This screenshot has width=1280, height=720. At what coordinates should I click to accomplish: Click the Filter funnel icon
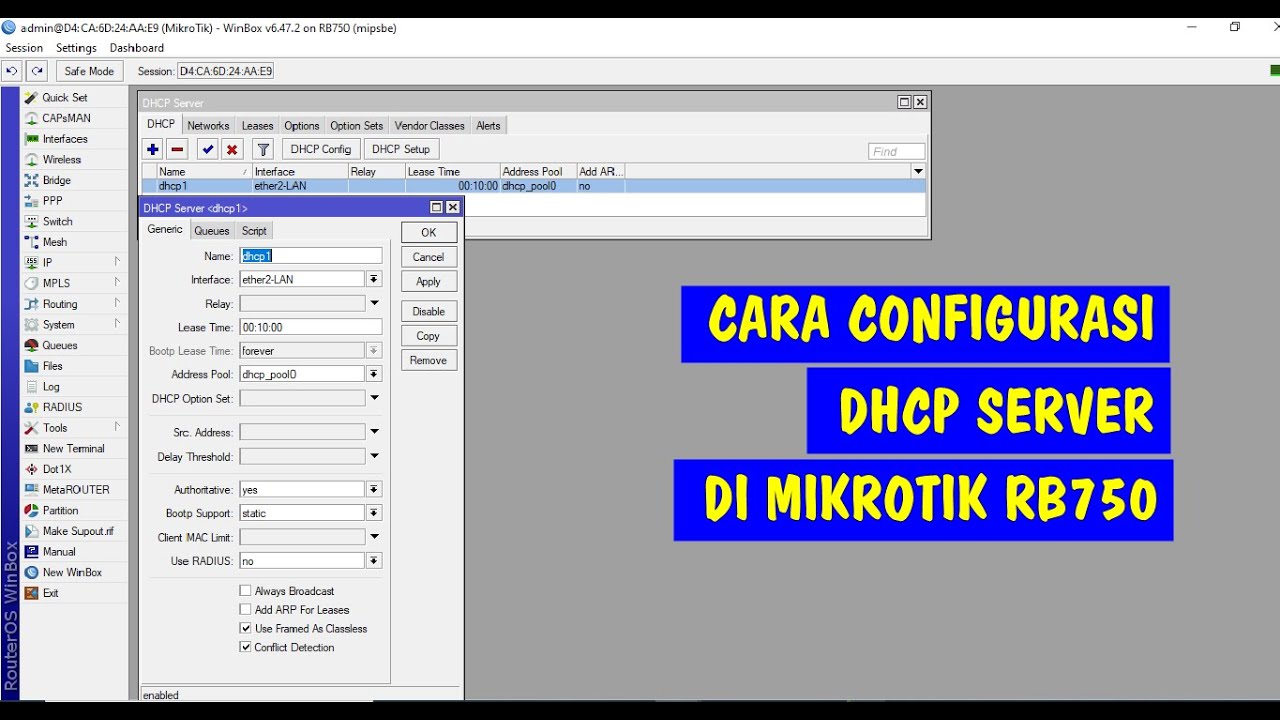[x=263, y=149]
